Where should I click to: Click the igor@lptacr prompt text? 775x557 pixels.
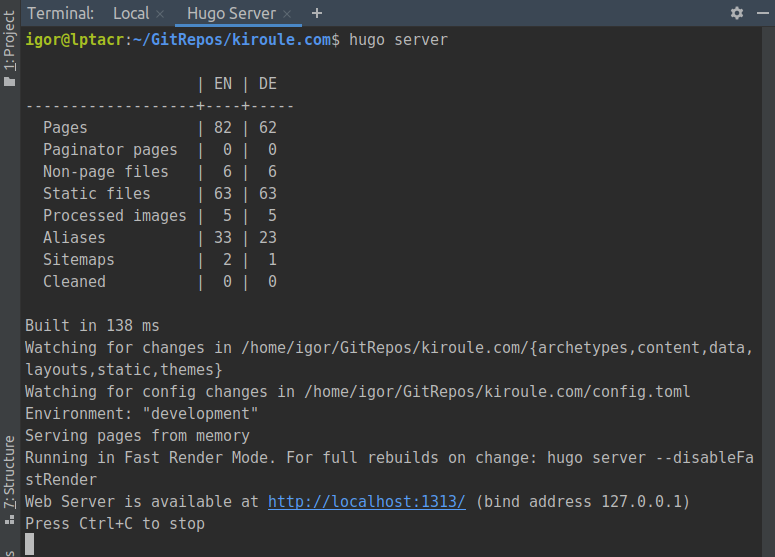click(x=75, y=40)
